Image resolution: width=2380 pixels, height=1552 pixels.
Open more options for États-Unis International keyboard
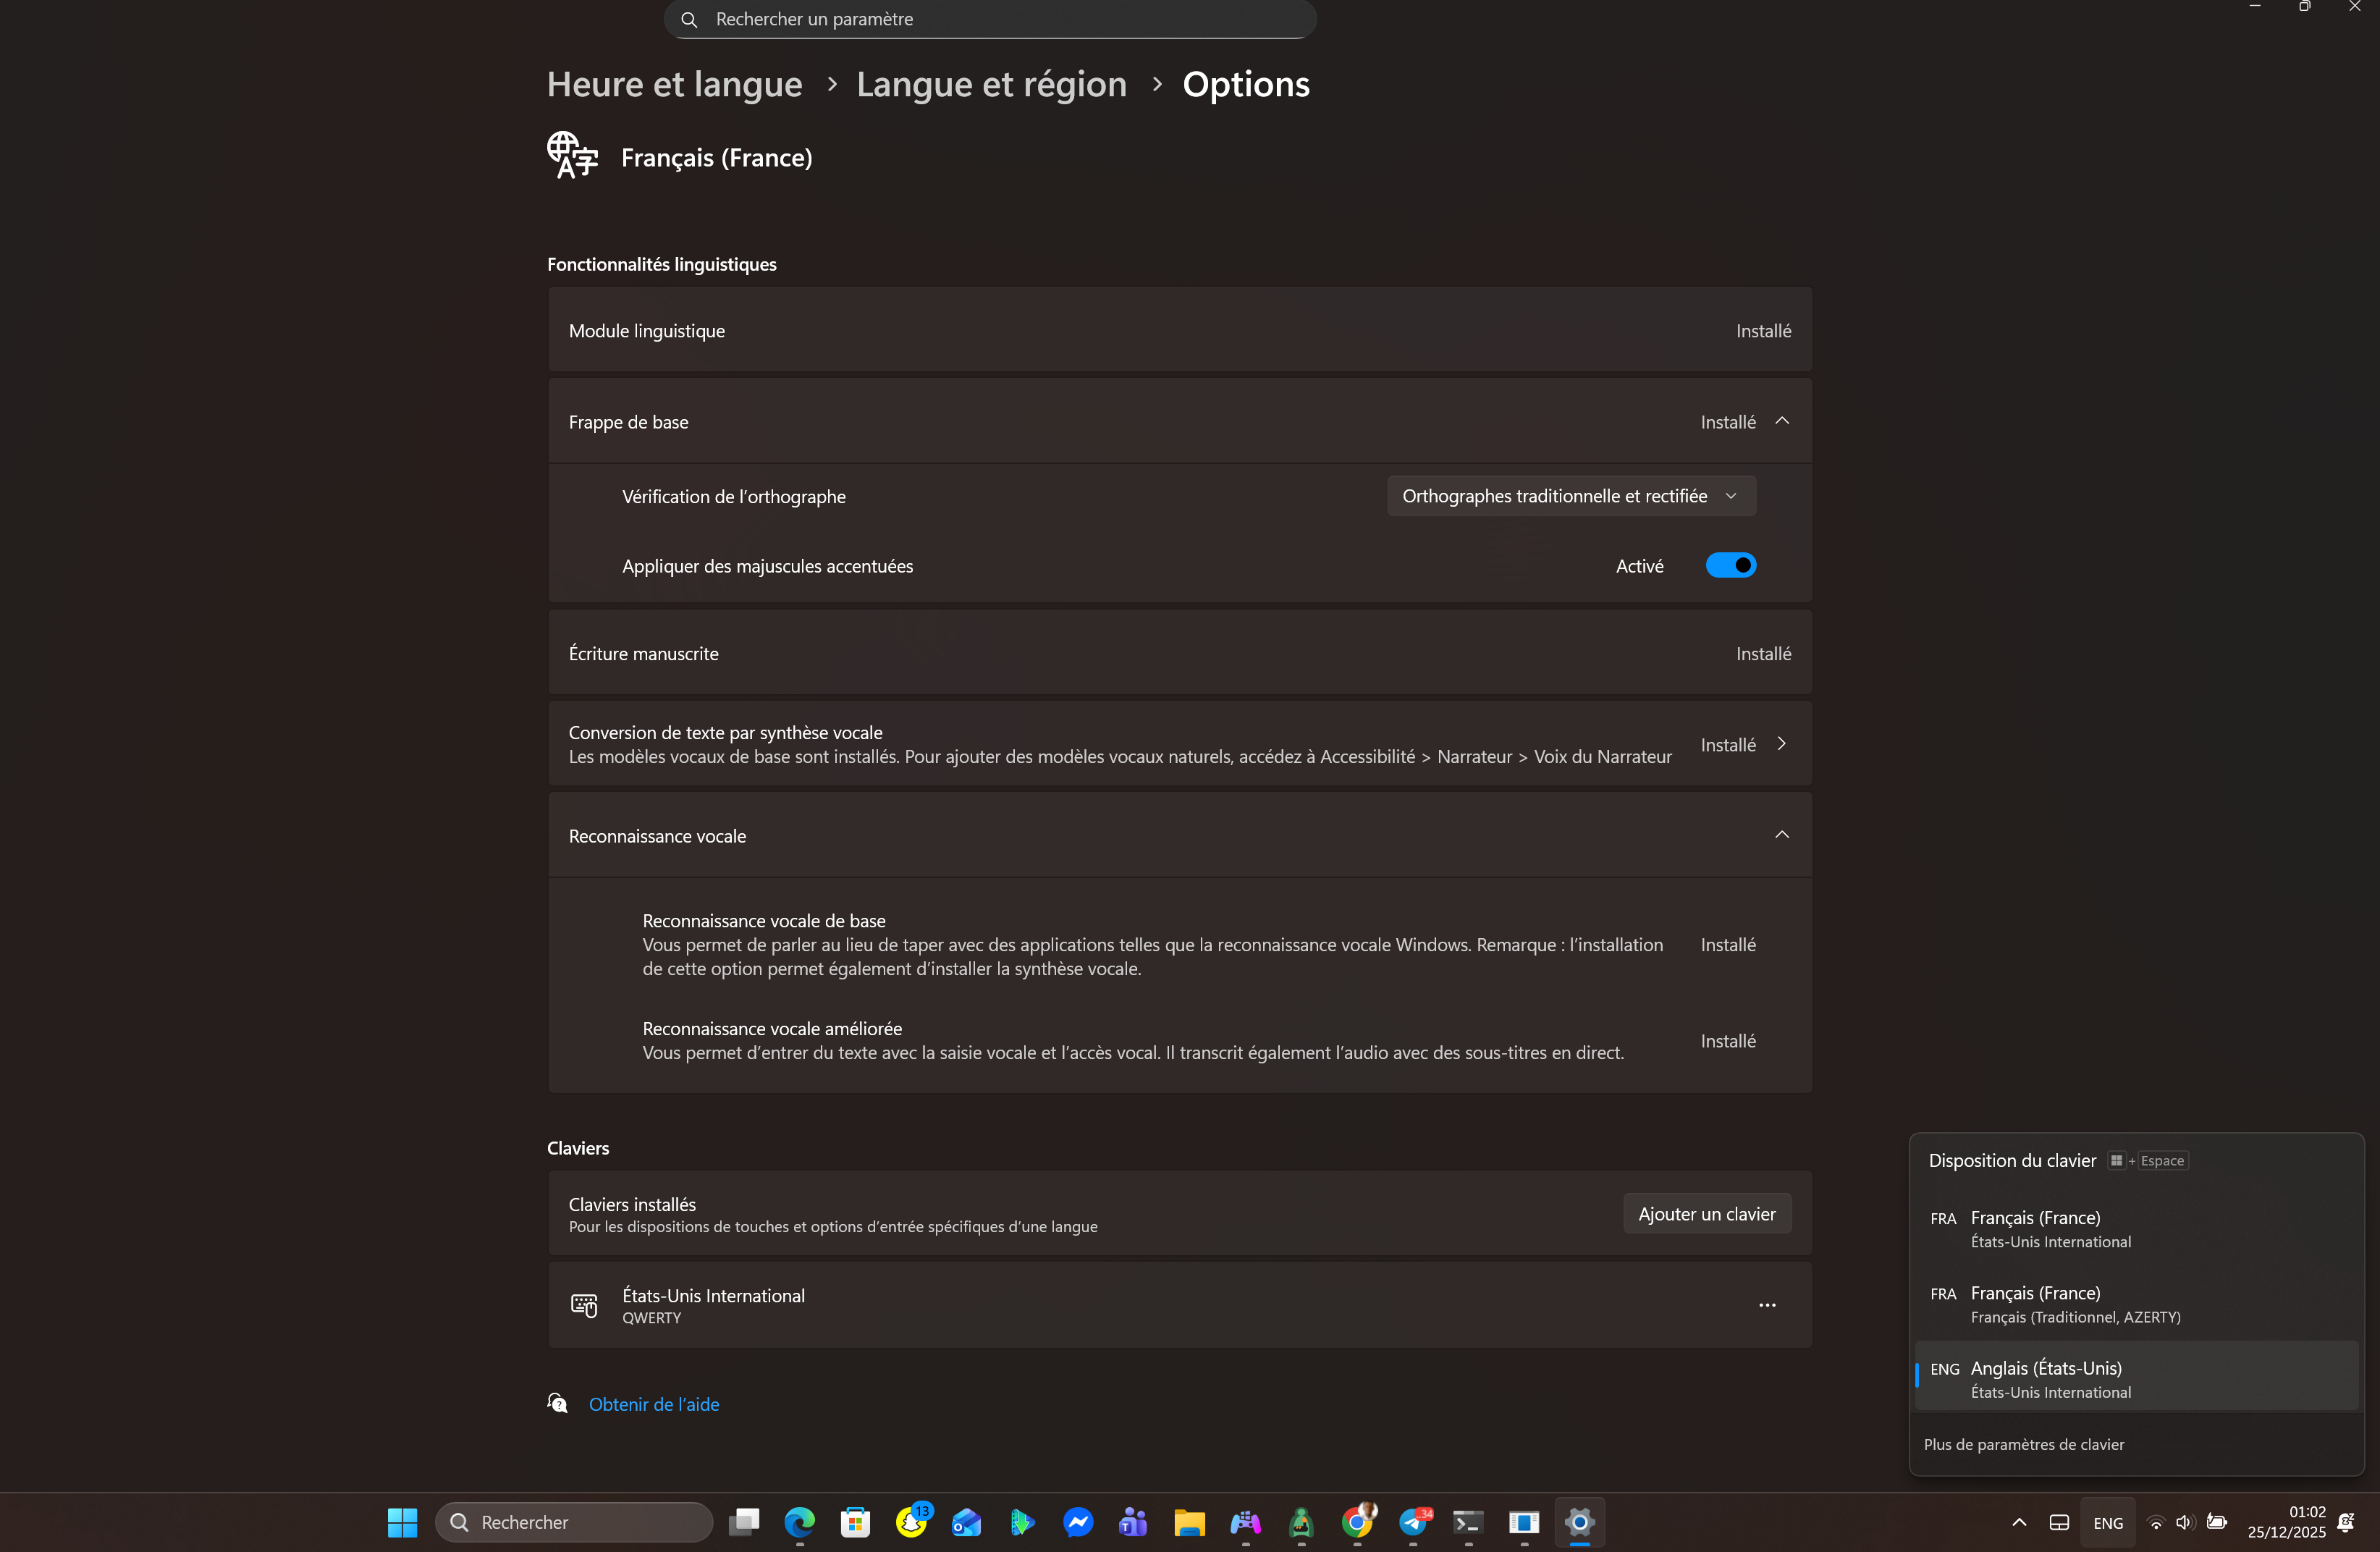coord(1767,1305)
